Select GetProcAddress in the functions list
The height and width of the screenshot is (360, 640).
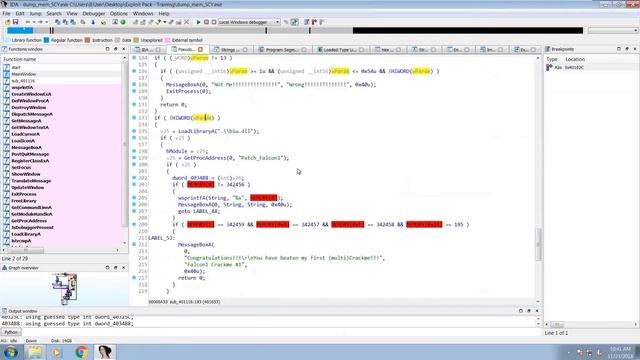tap(28, 221)
